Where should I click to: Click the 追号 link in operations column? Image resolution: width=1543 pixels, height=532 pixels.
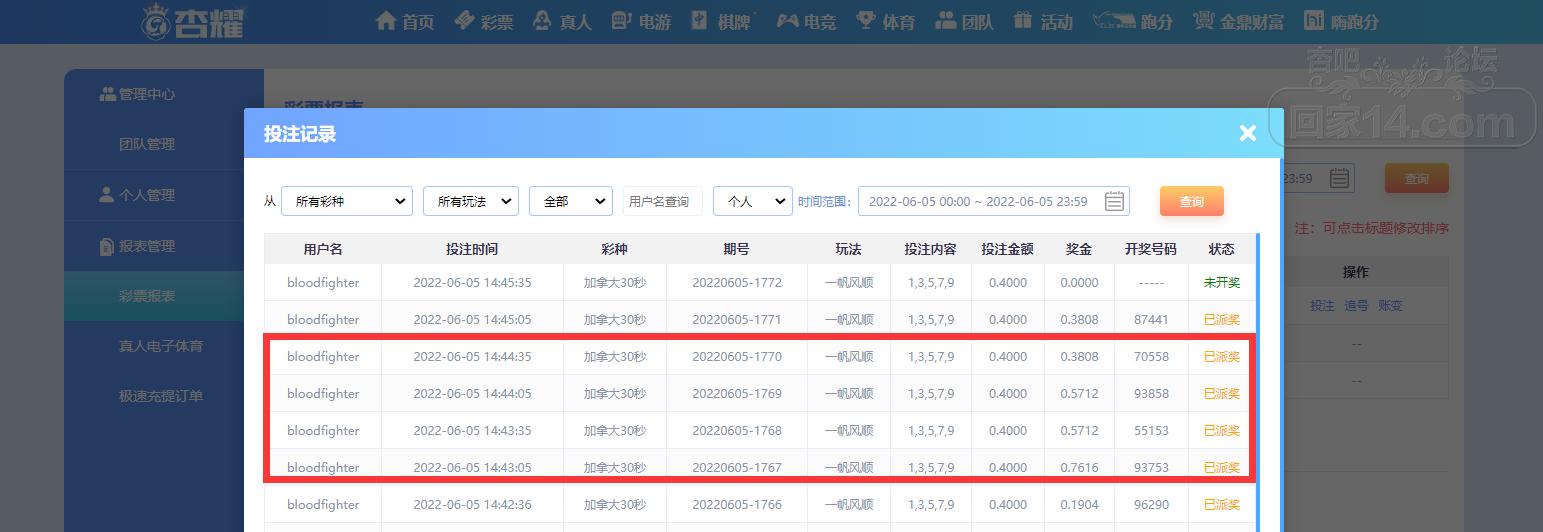point(1356,306)
